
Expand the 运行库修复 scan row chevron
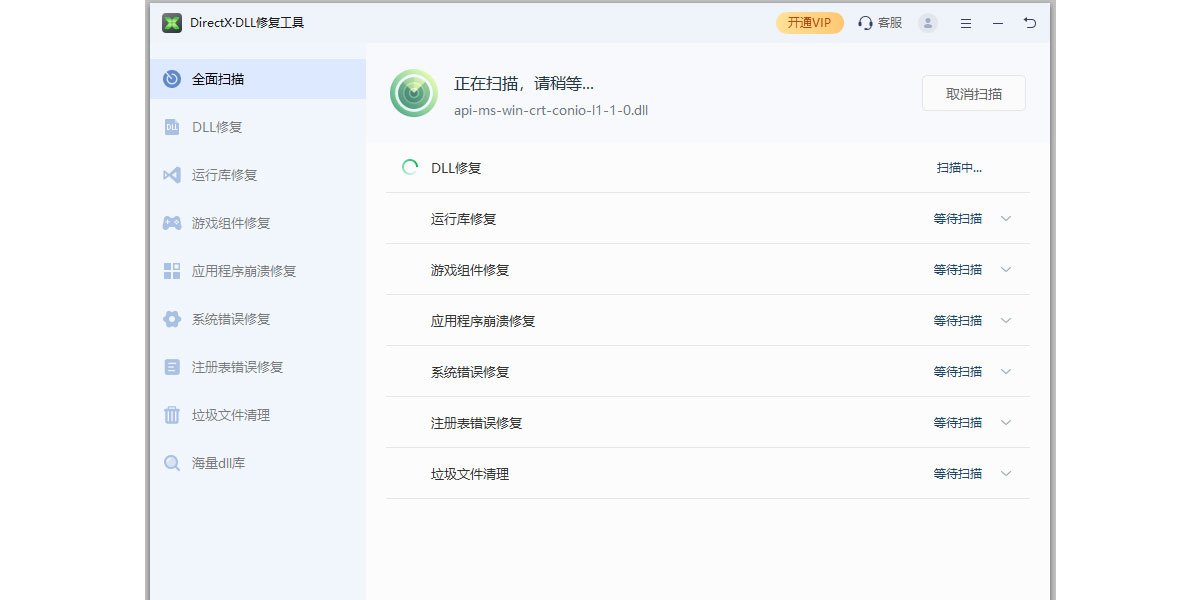tap(1006, 219)
